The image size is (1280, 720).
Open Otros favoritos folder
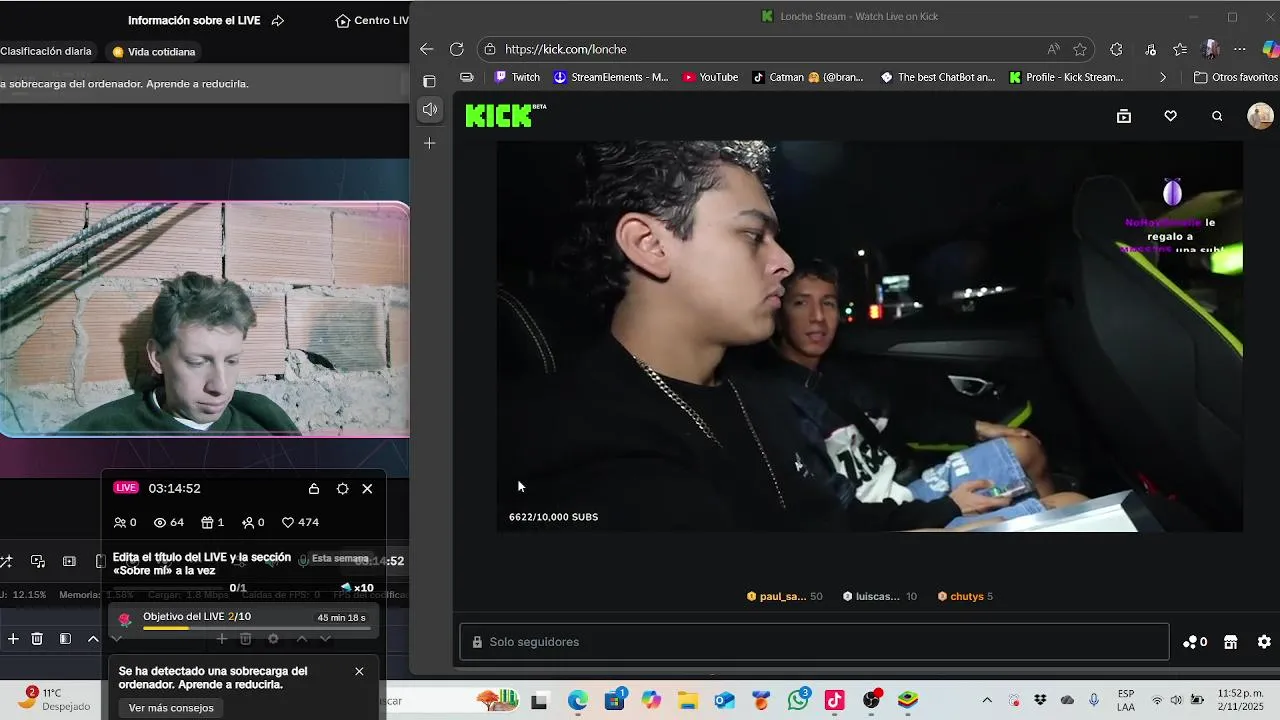pyautogui.click(x=1236, y=77)
